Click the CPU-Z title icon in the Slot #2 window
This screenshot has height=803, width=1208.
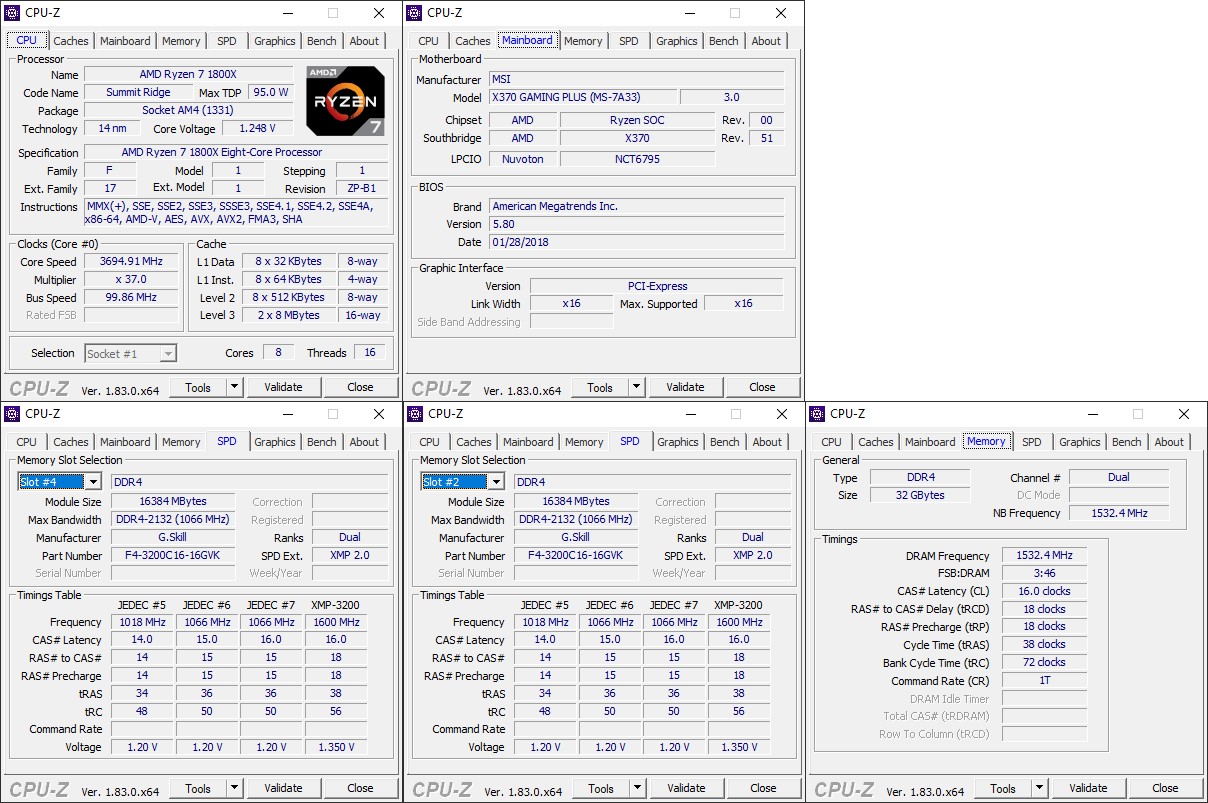(416, 414)
